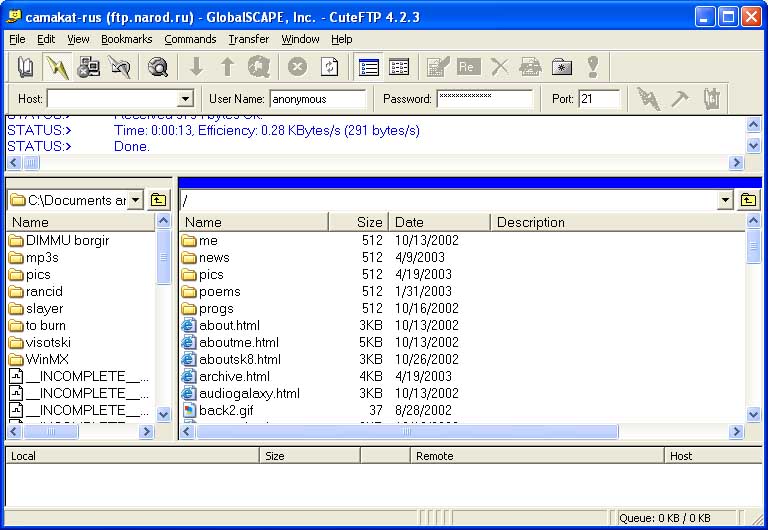
Task: Select the mp3s local folder
Action: 33,257
